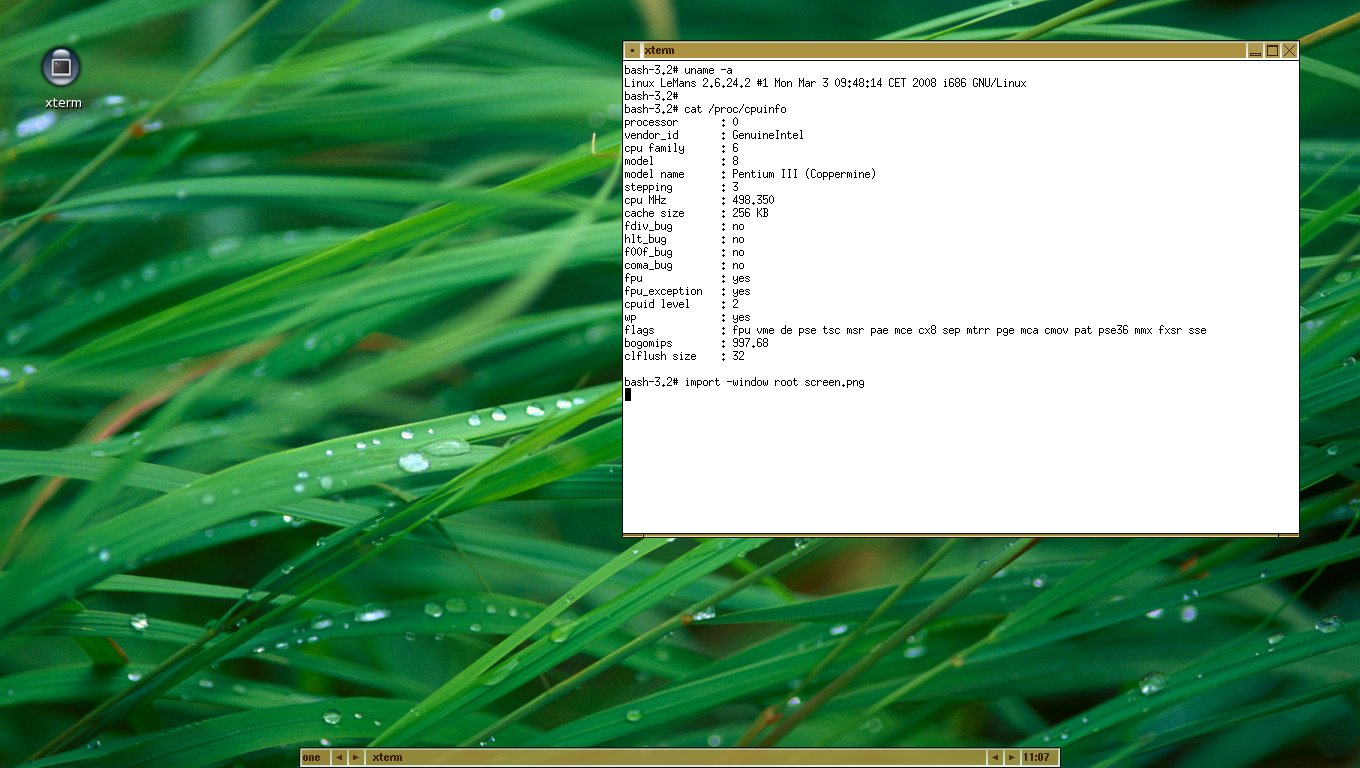Viewport: 1360px width, 768px height.
Task: Click the 11:07 clock in the toolbar
Action: click(1037, 757)
